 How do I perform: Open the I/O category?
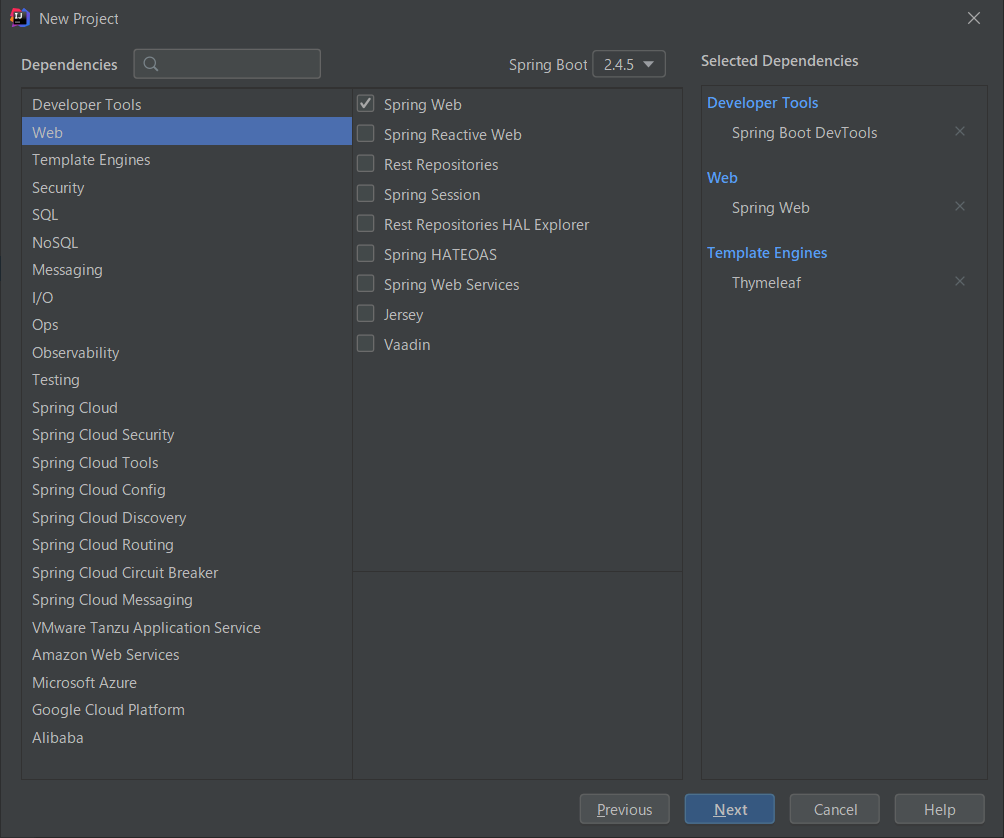pos(187,298)
